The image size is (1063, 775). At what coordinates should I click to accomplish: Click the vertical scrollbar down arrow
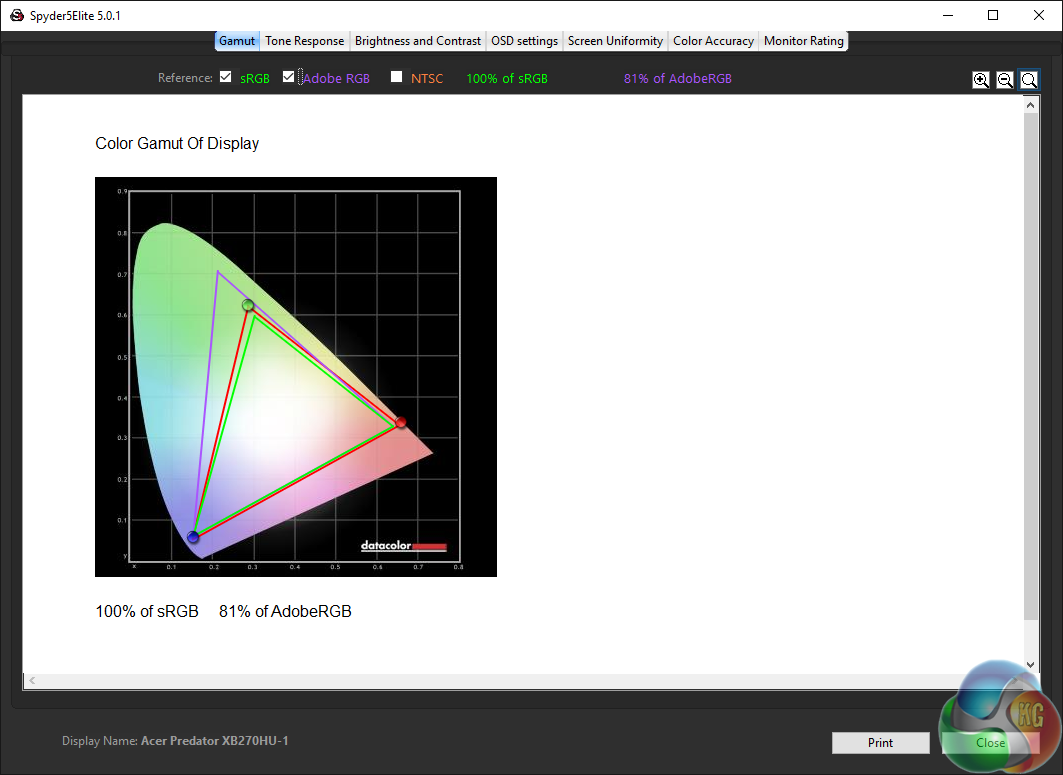coord(1031,664)
